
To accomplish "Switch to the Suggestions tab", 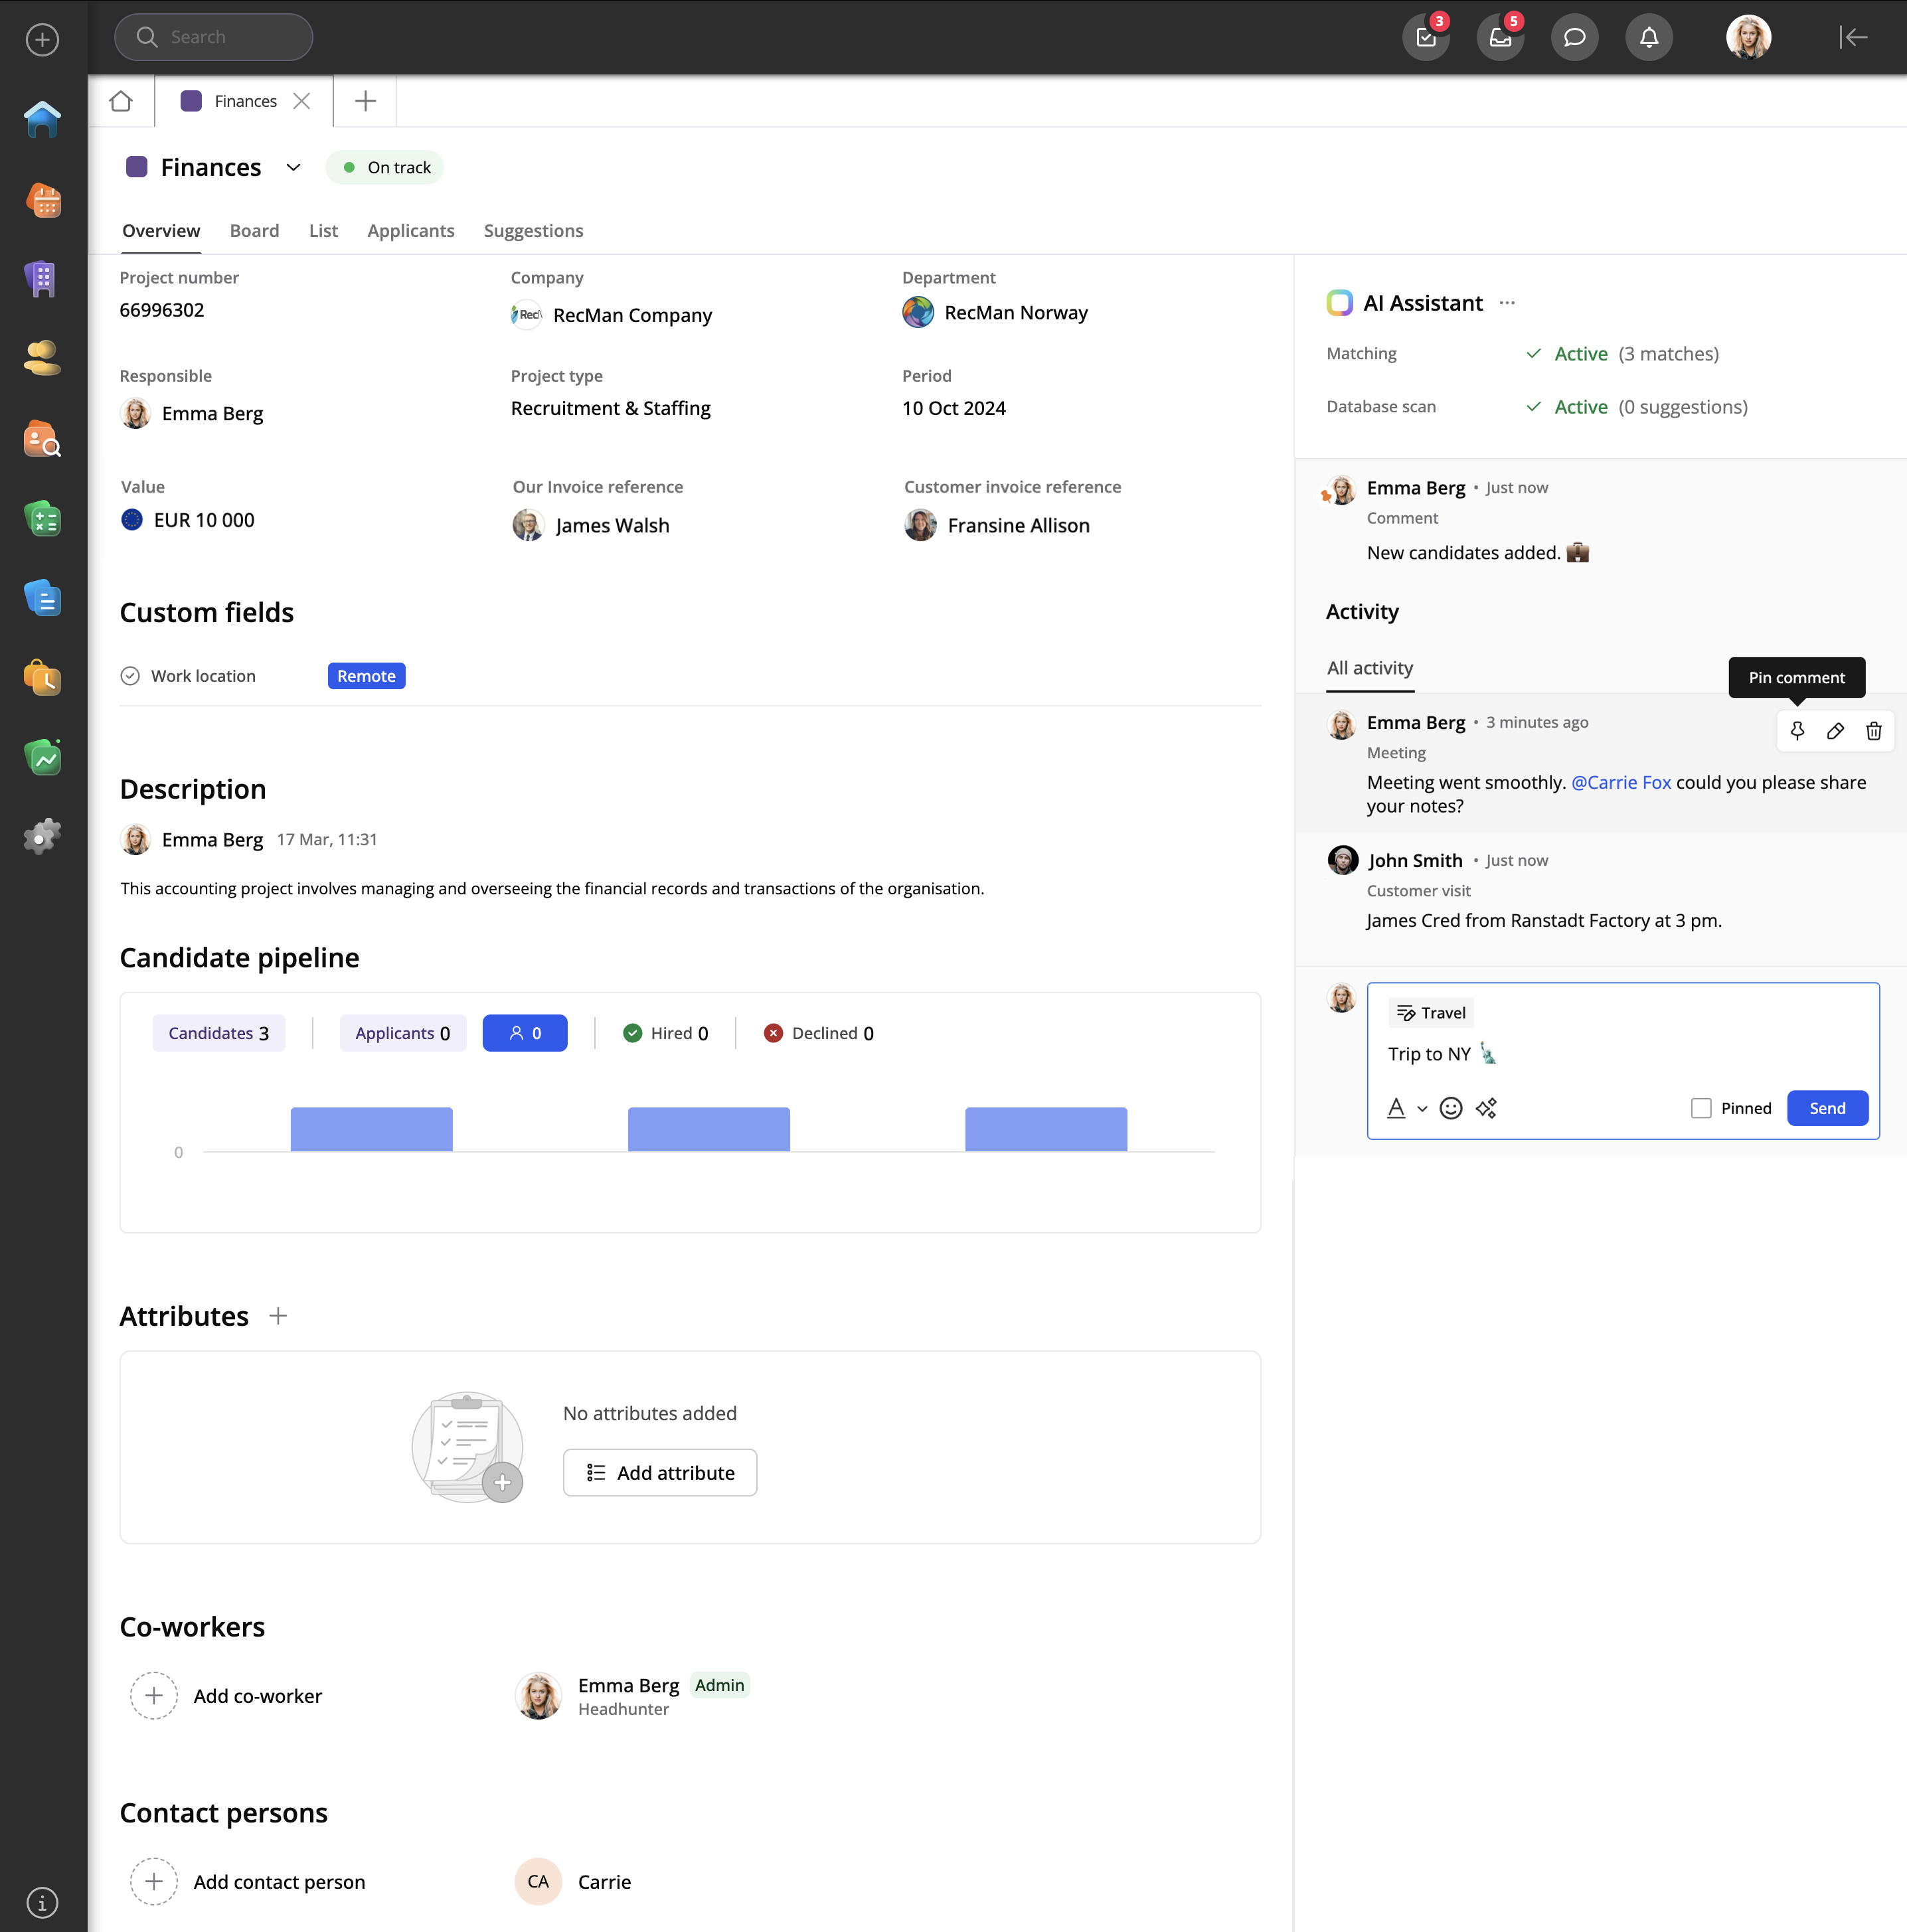I will pos(533,231).
